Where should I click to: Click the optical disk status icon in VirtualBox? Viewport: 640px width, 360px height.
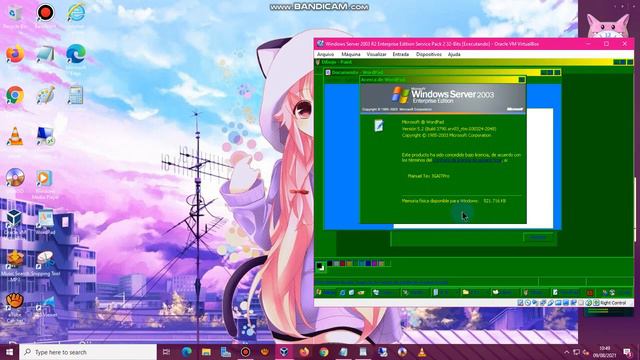528,303
